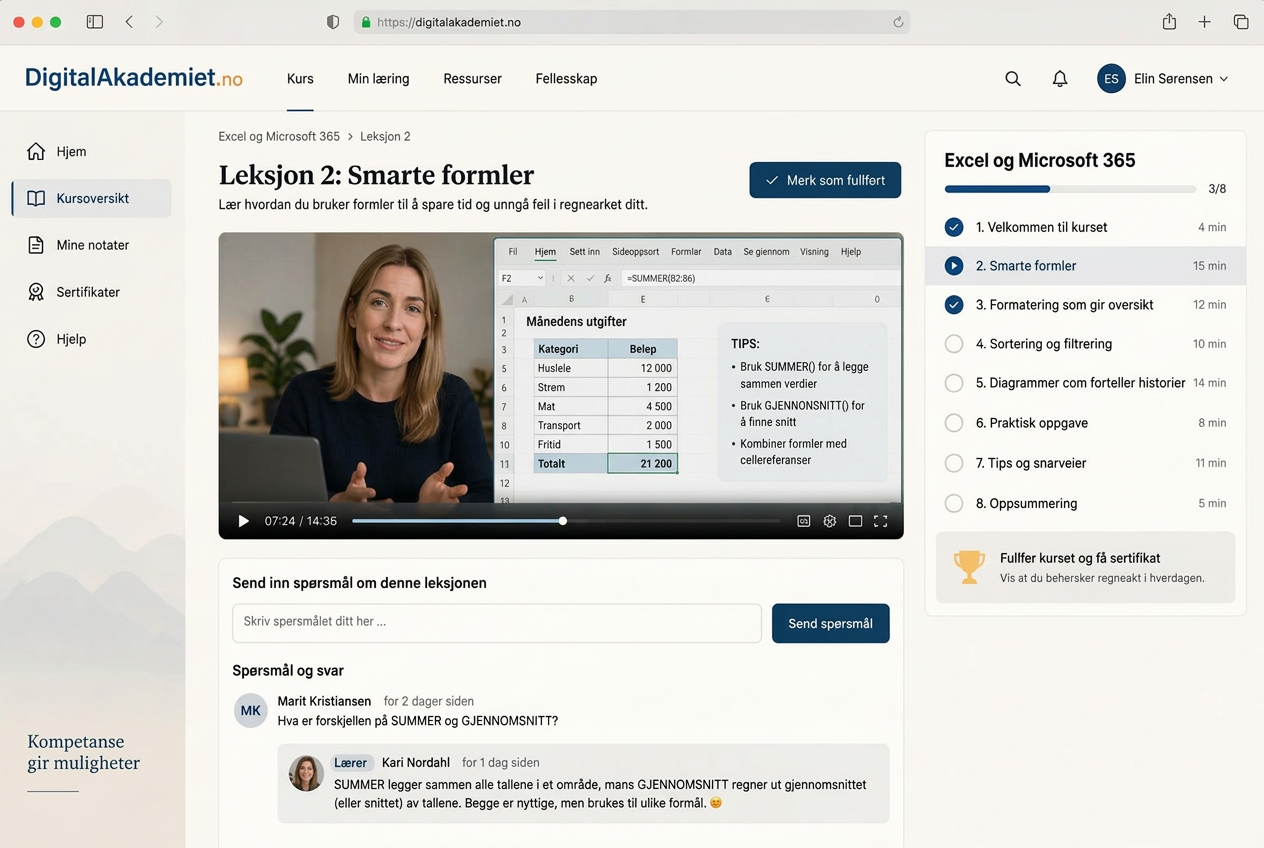Click Kari Nordahl's profile photo
The image size is (1264, 848).
coord(306,773)
